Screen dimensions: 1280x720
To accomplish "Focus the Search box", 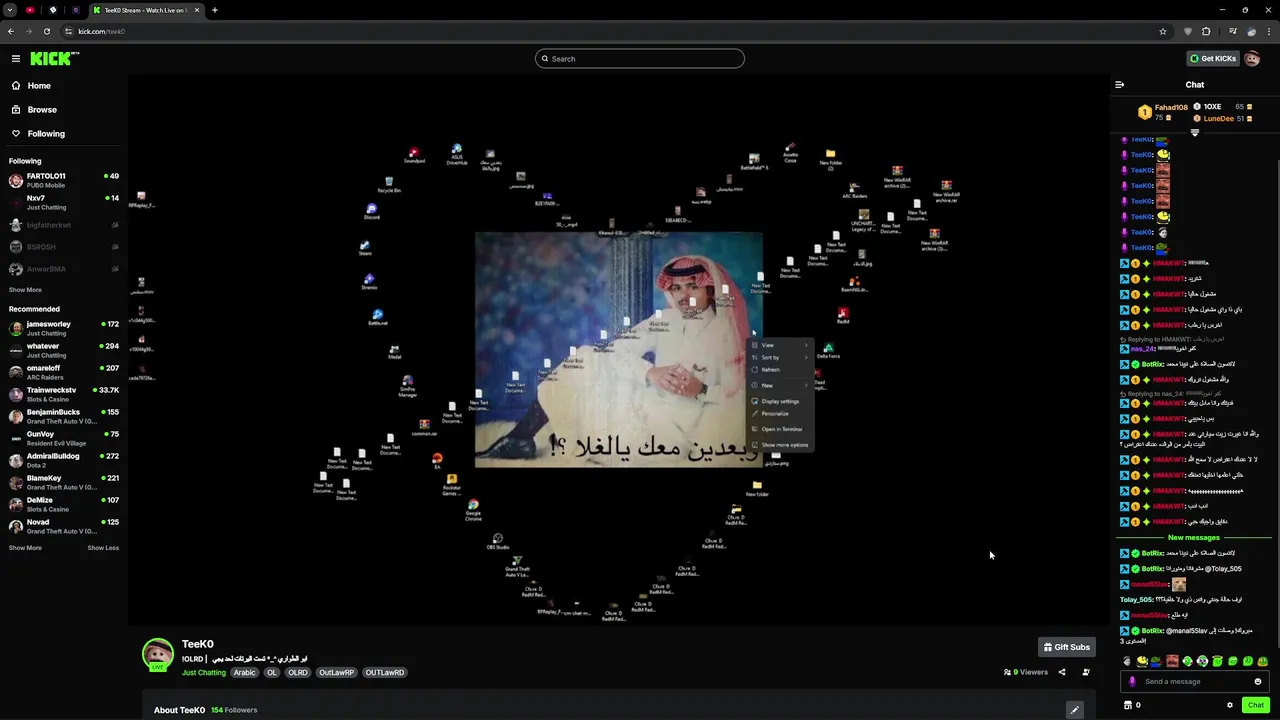I will (640, 59).
